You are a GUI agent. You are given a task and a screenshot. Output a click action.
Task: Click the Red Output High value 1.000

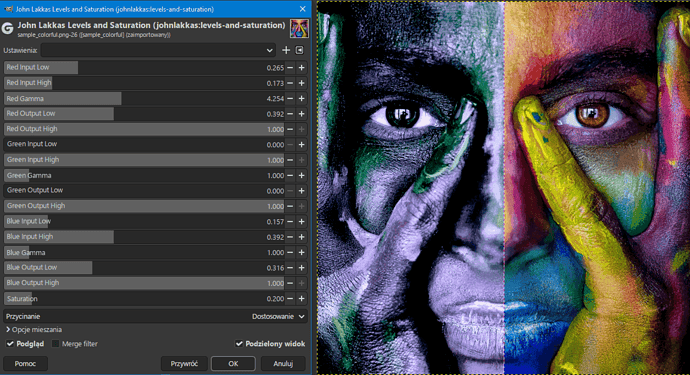click(275, 129)
